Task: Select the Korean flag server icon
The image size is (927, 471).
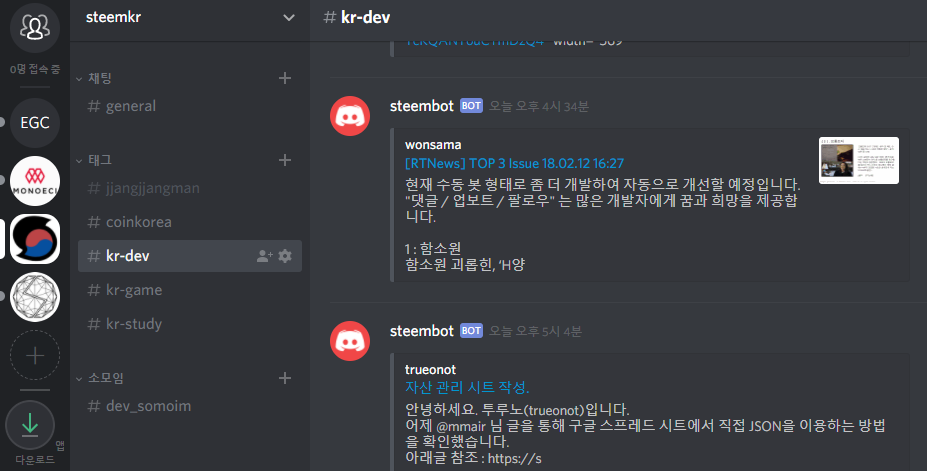Action: [35, 239]
